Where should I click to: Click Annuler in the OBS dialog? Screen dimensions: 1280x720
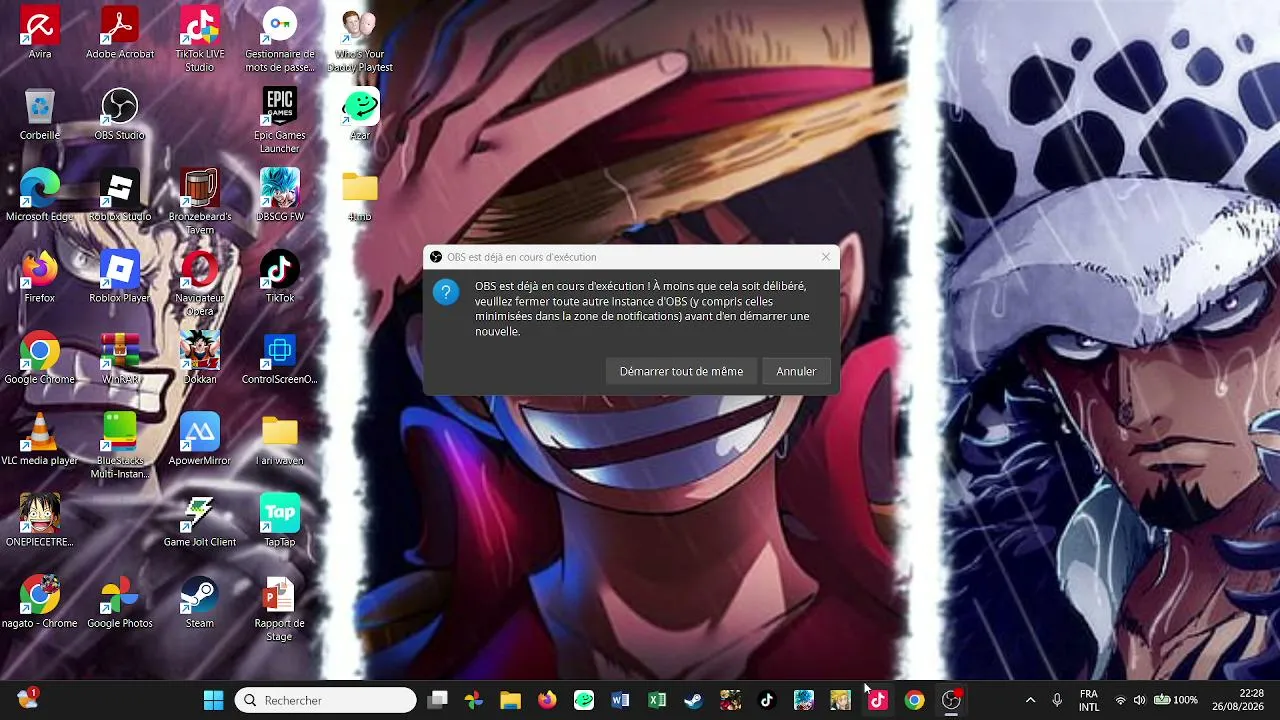point(796,371)
